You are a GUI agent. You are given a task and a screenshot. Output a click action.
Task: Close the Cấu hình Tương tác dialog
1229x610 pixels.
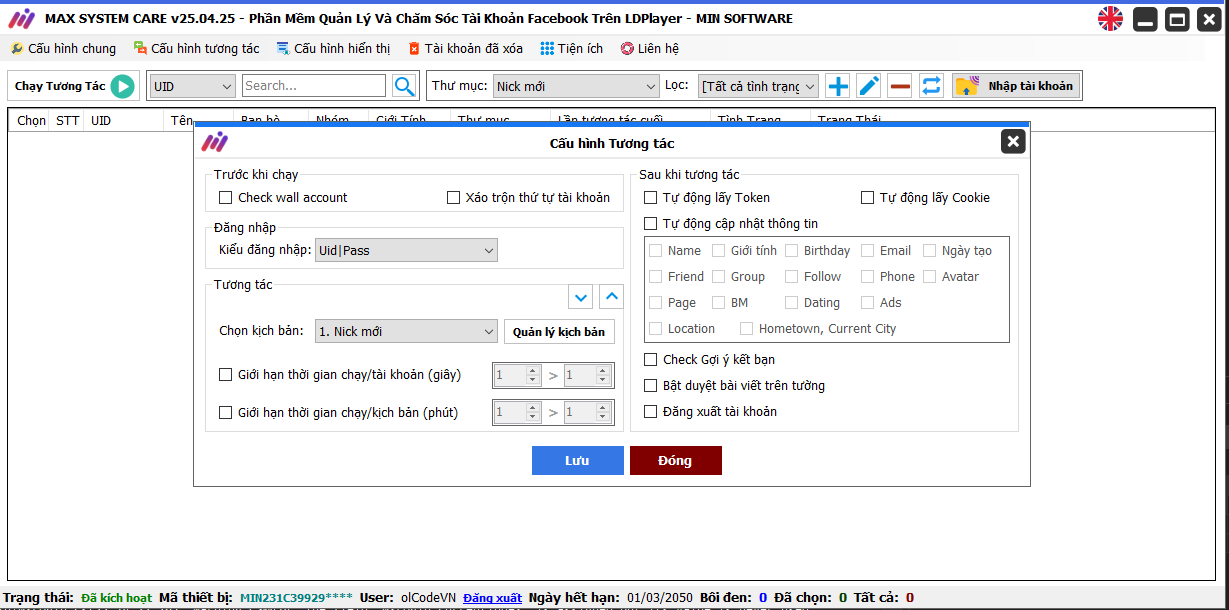tap(1013, 142)
